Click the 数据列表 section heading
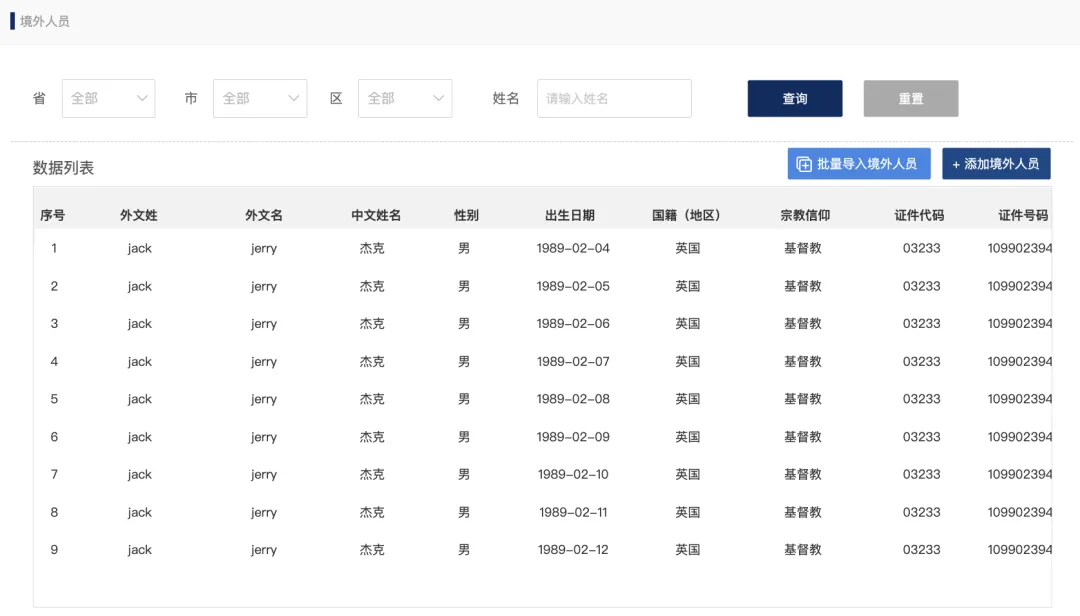1080x616 pixels. coord(63,168)
